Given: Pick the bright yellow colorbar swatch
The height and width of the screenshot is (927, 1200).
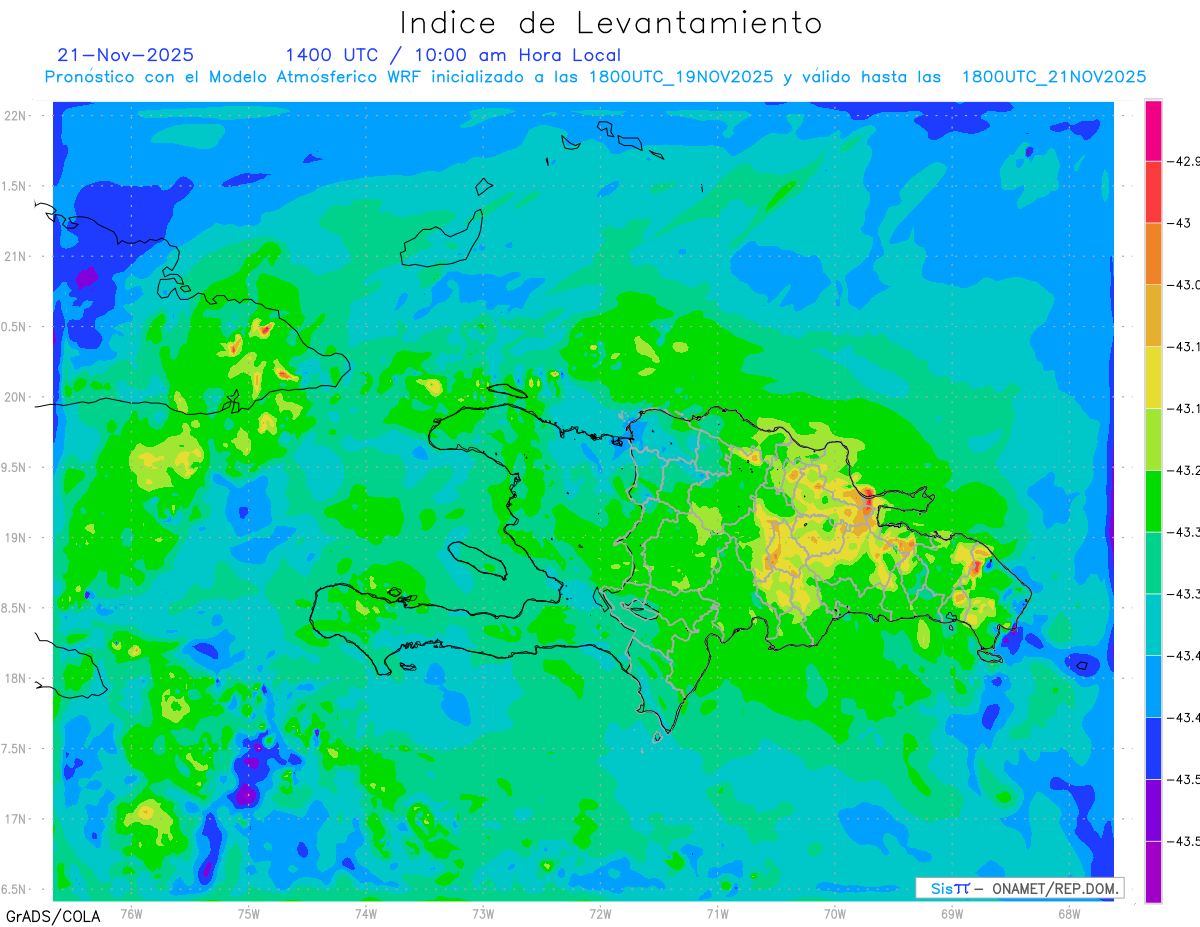Looking at the screenshot, I should point(1153,378).
